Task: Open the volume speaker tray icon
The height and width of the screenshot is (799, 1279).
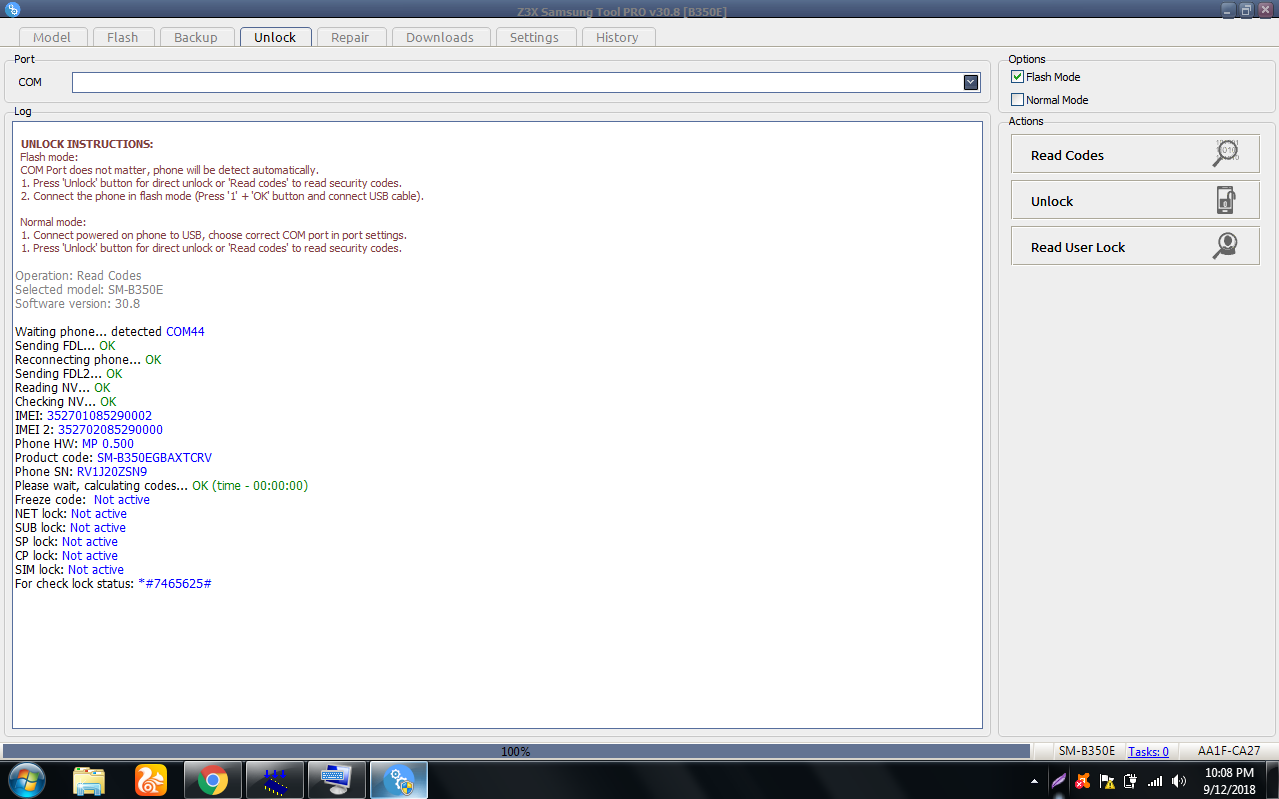Action: (1179, 781)
